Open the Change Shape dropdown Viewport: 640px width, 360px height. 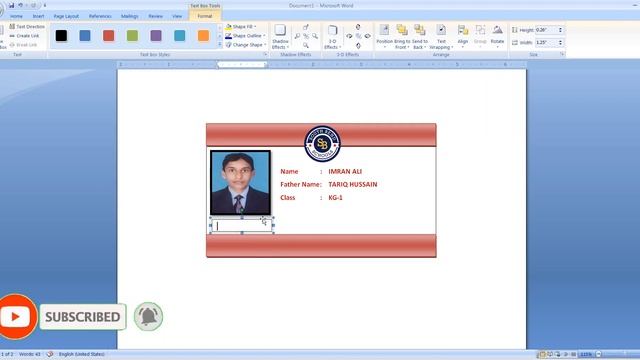click(246, 45)
